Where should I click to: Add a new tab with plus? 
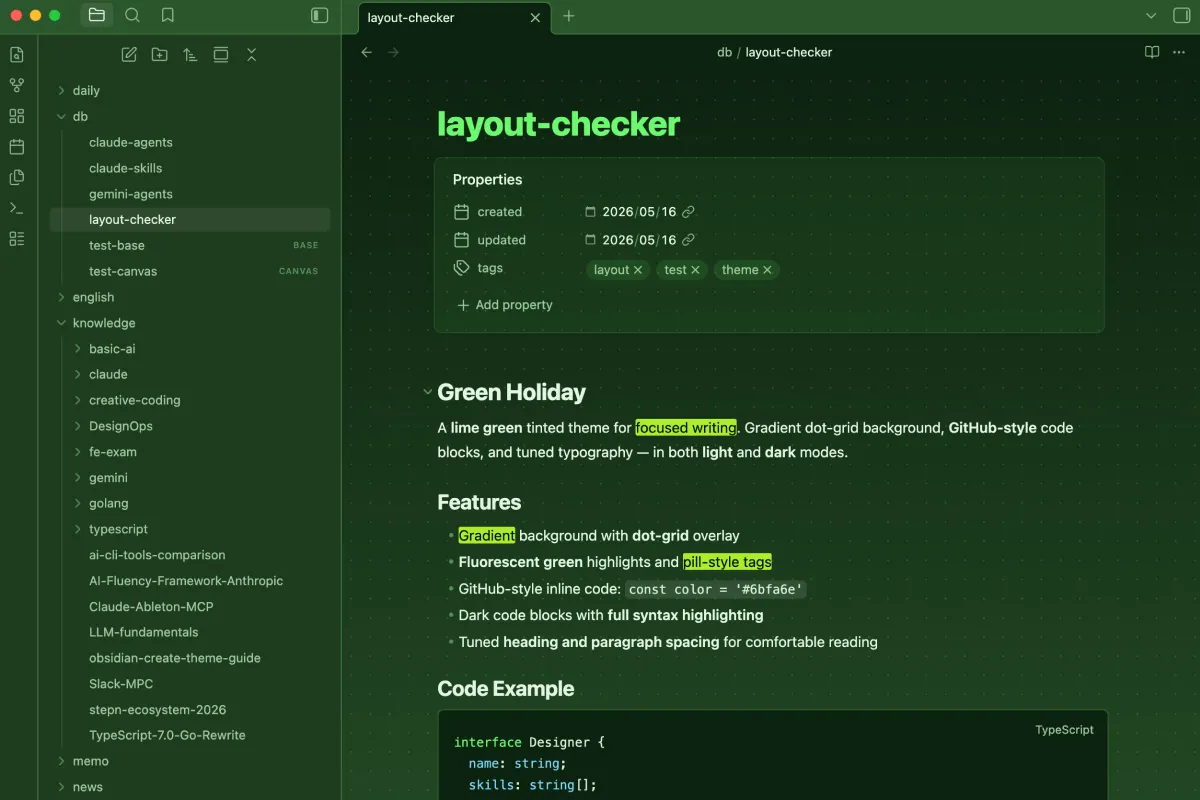coord(569,16)
